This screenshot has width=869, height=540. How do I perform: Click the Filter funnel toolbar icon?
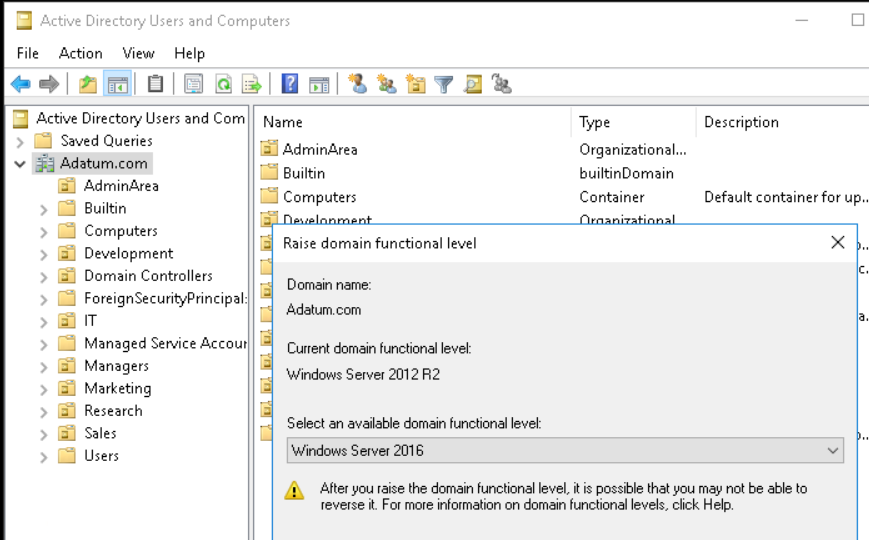point(443,84)
